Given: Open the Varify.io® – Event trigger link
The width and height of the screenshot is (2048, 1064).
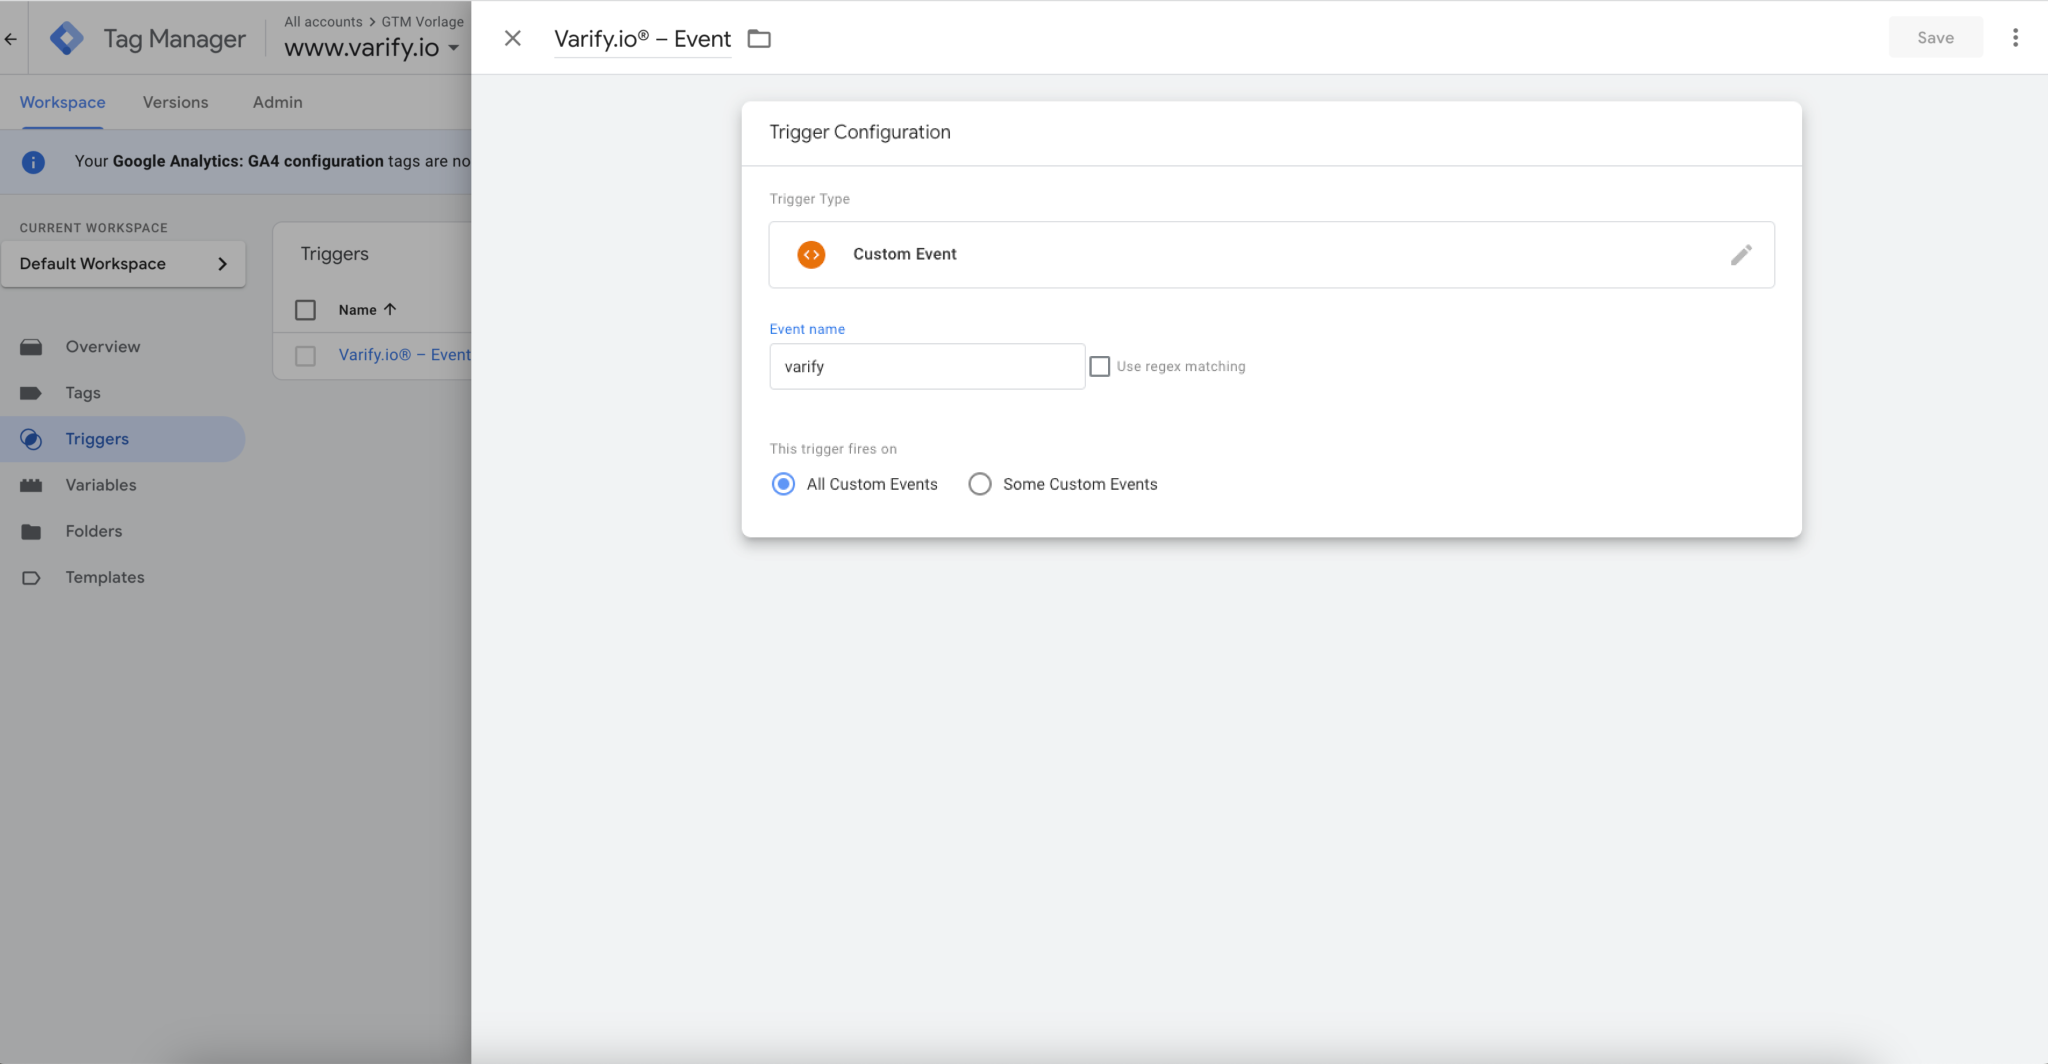Looking at the screenshot, I should [404, 355].
